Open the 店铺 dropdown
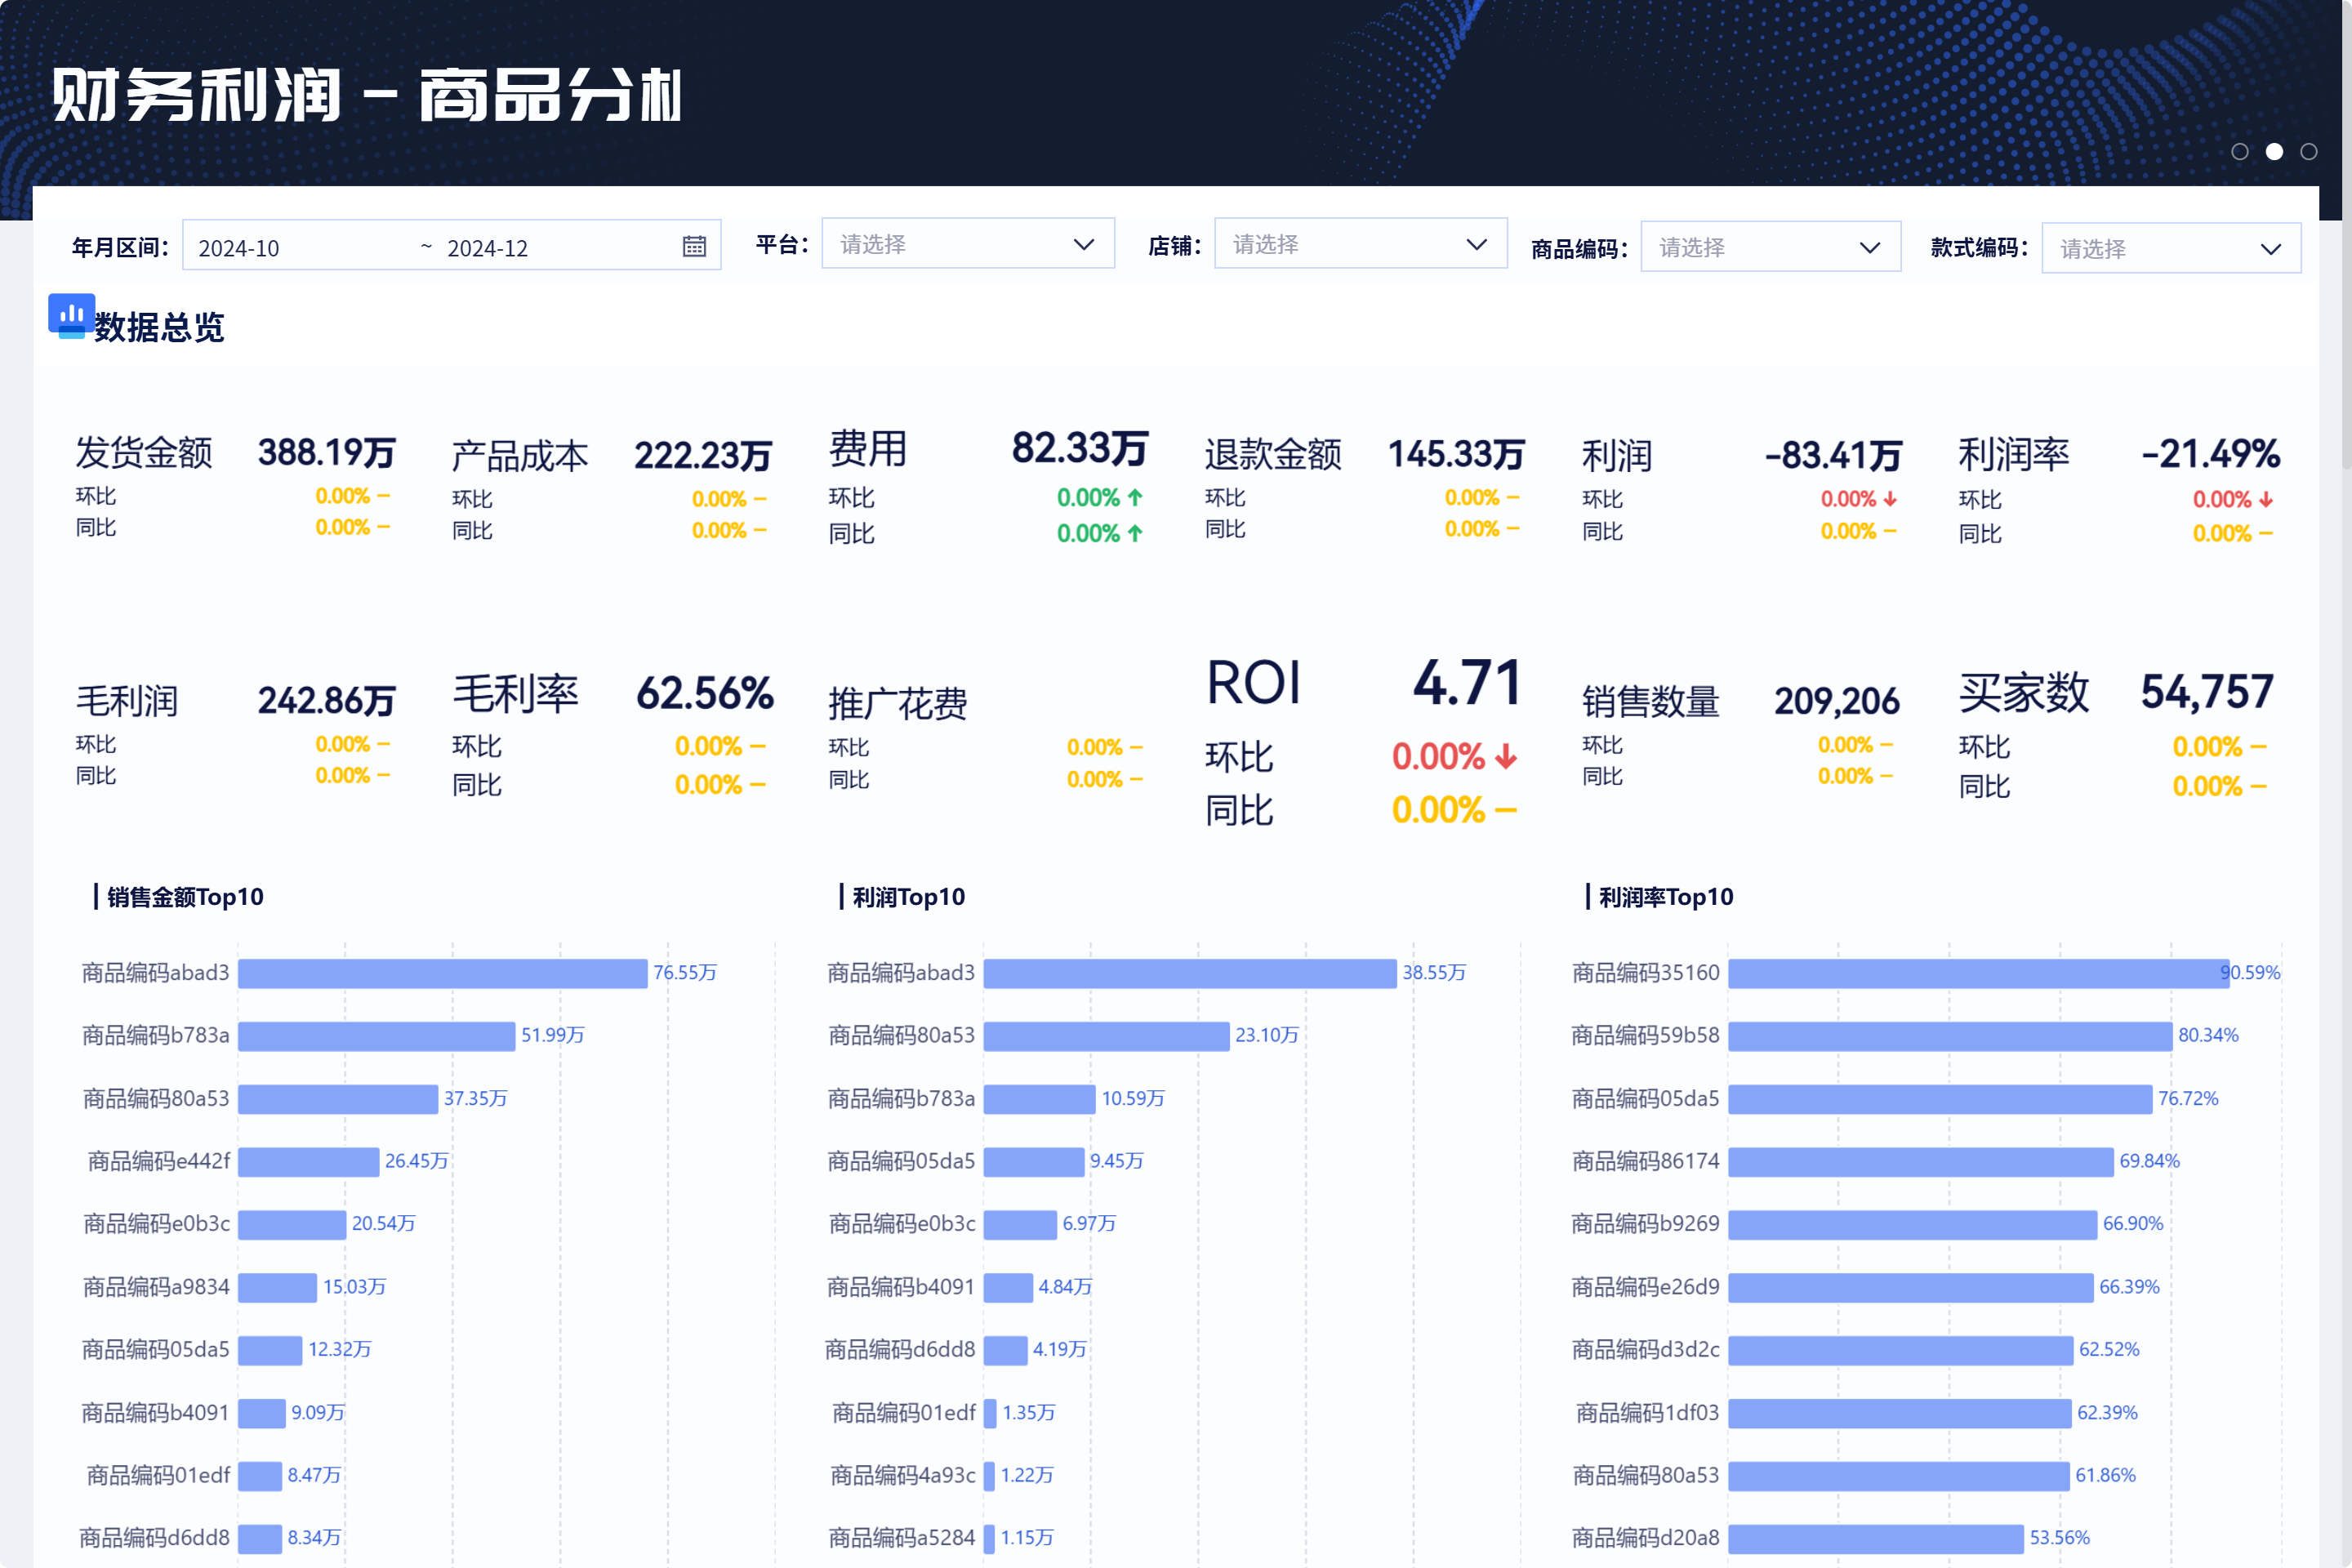The height and width of the screenshot is (1568, 2352). pyautogui.click(x=1361, y=244)
